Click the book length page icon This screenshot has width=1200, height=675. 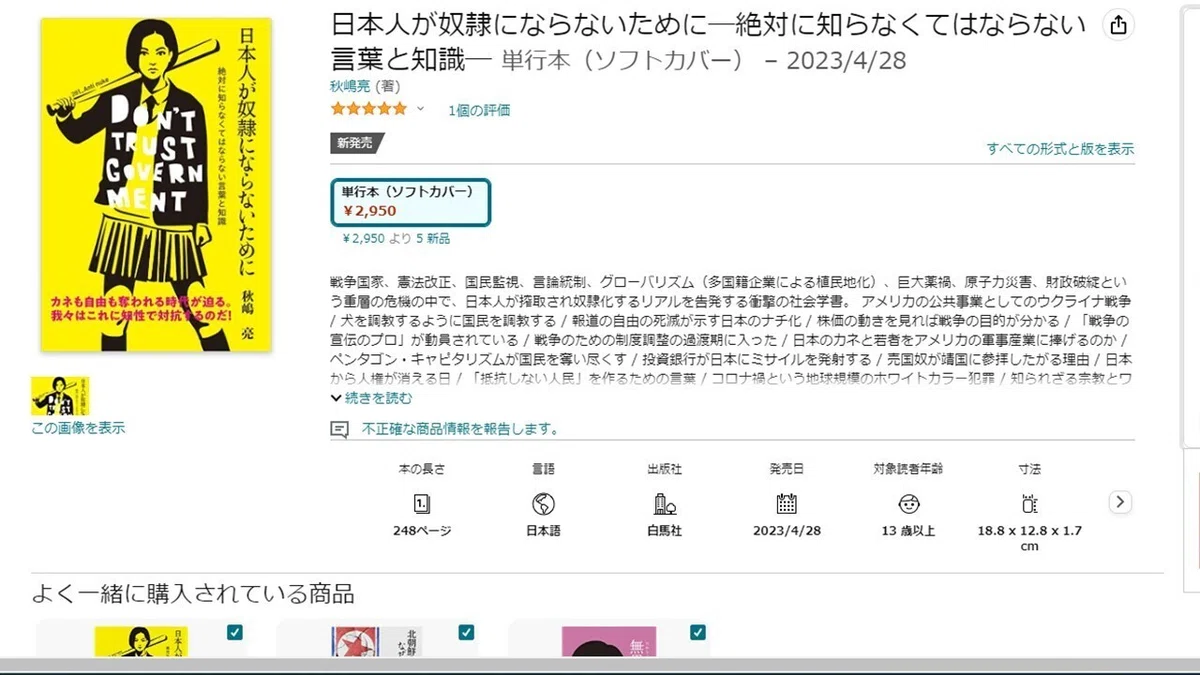[422, 503]
